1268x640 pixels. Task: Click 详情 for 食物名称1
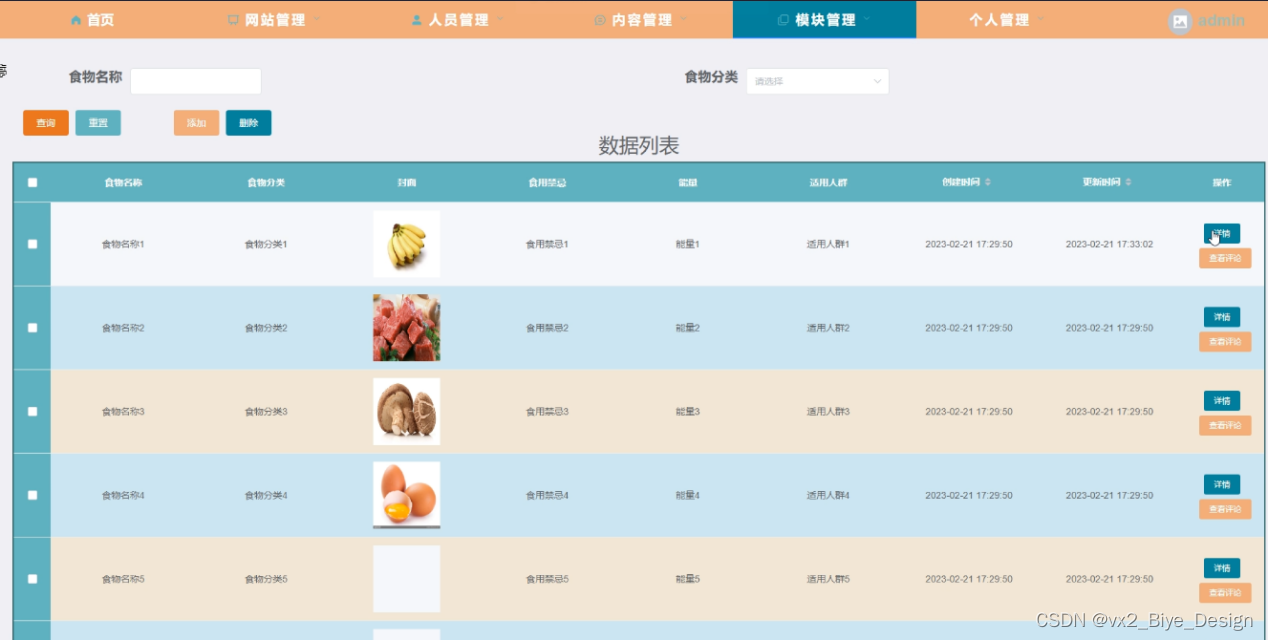(1222, 234)
